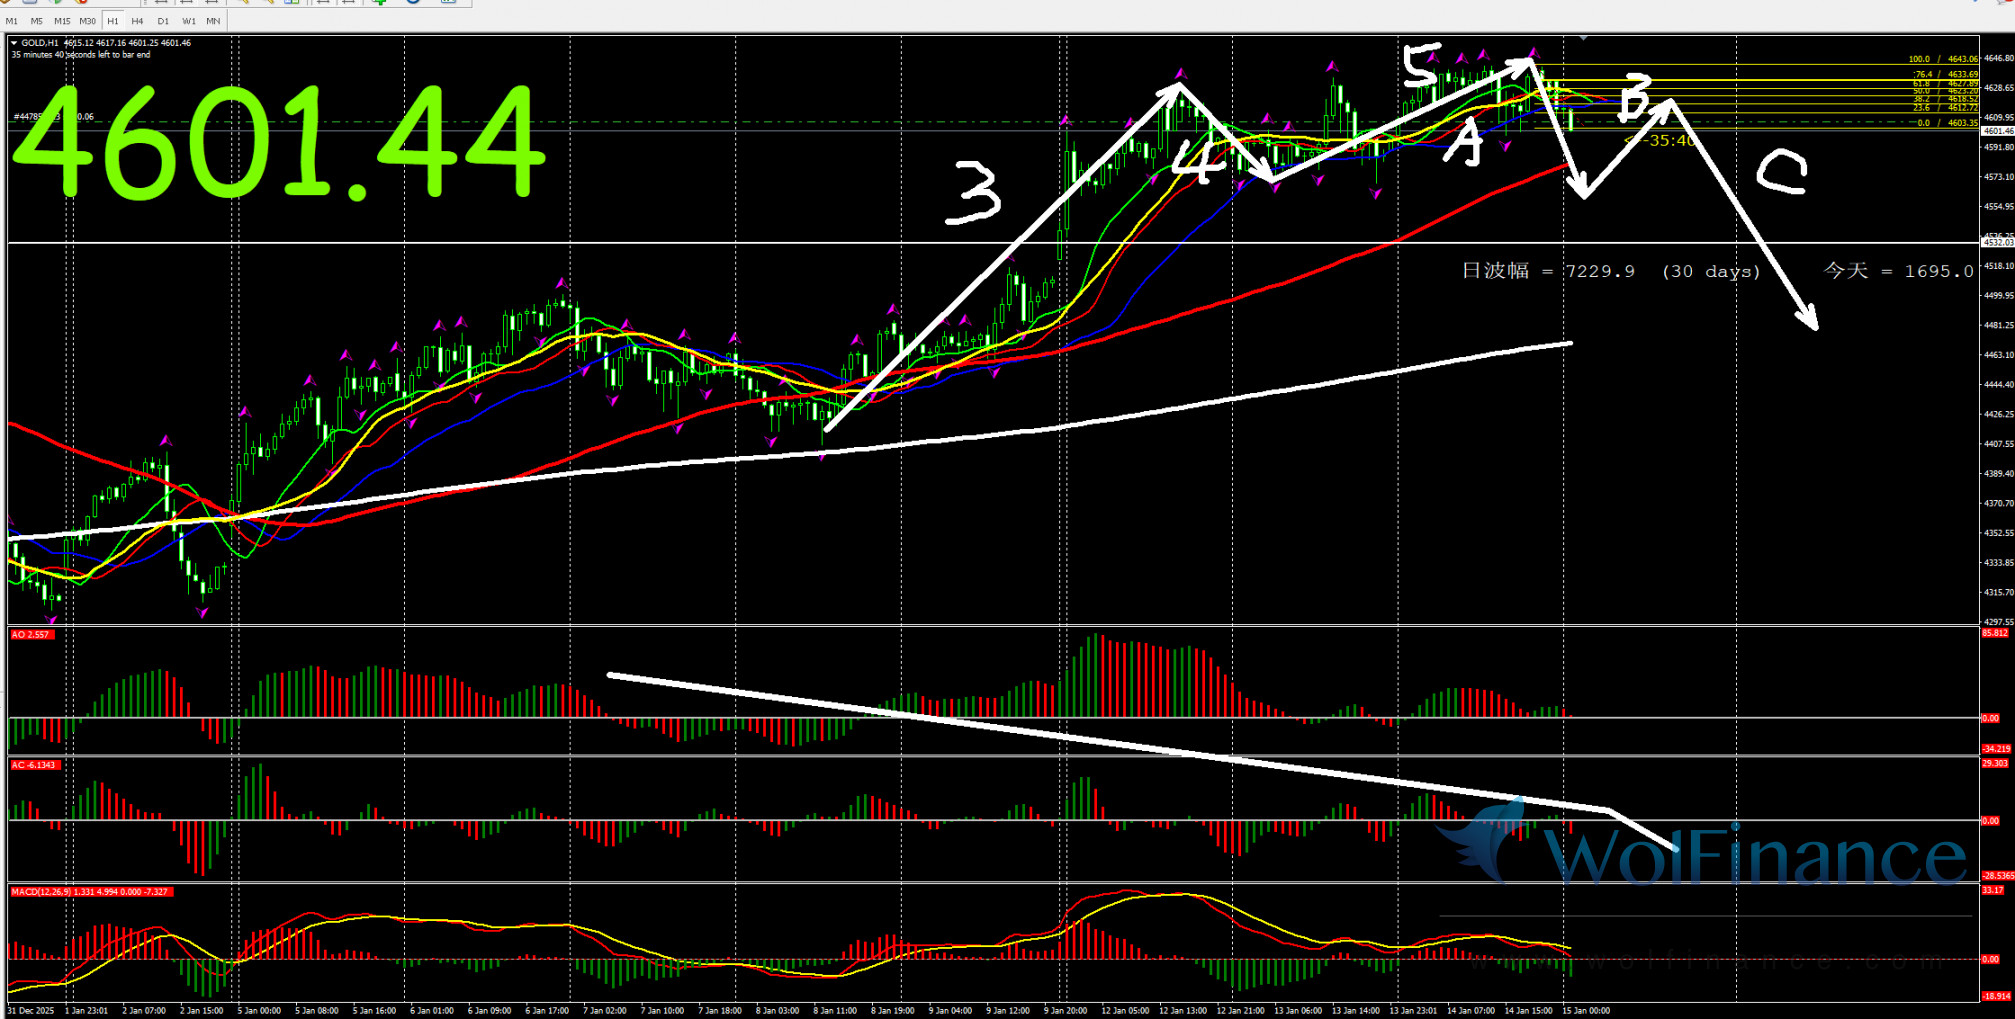Image resolution: width=2015 pixels, height=1019 pixels.
Task: Select the hand-drawn wave label C
Action: 1782,172
